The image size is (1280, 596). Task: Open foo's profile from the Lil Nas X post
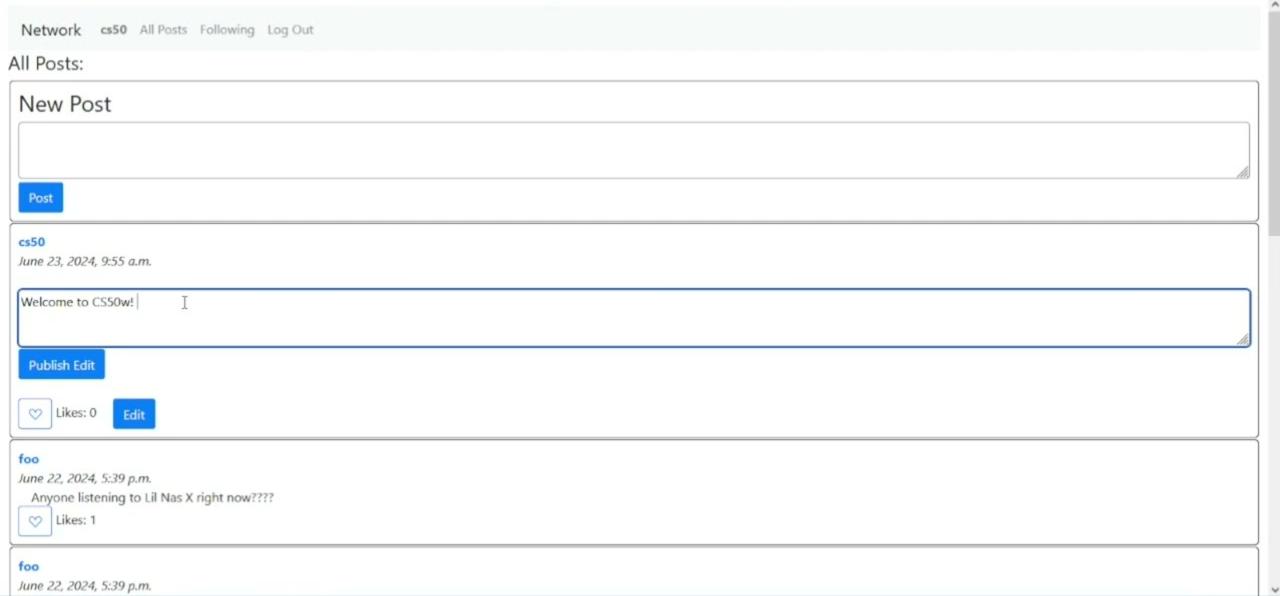click(29, 459)
